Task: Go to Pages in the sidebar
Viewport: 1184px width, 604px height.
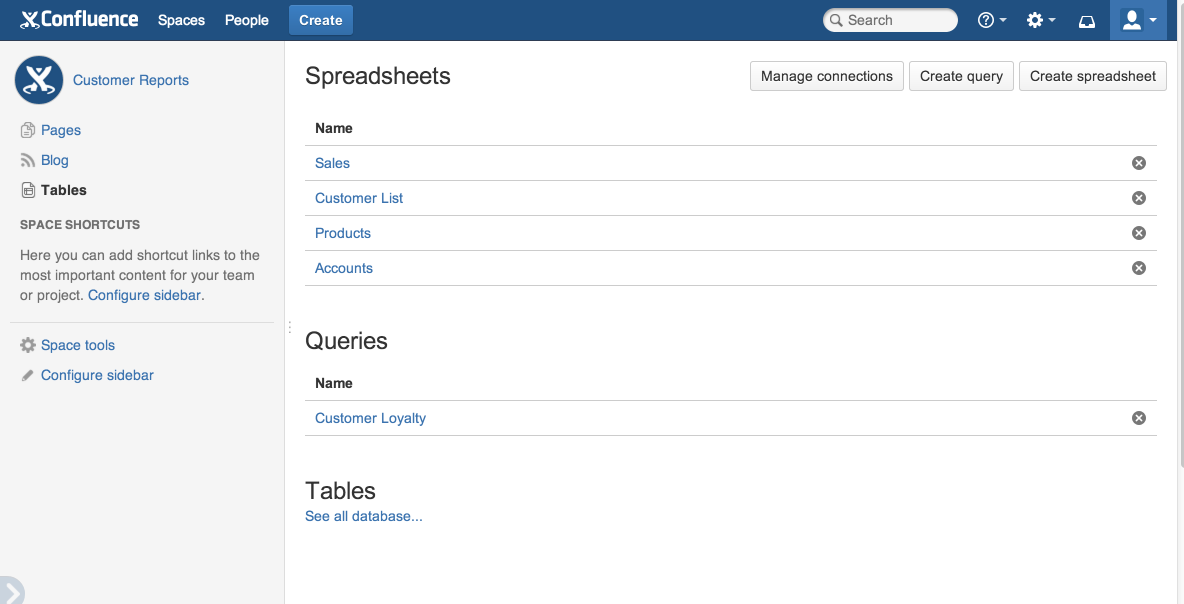Action: (60, 130)
